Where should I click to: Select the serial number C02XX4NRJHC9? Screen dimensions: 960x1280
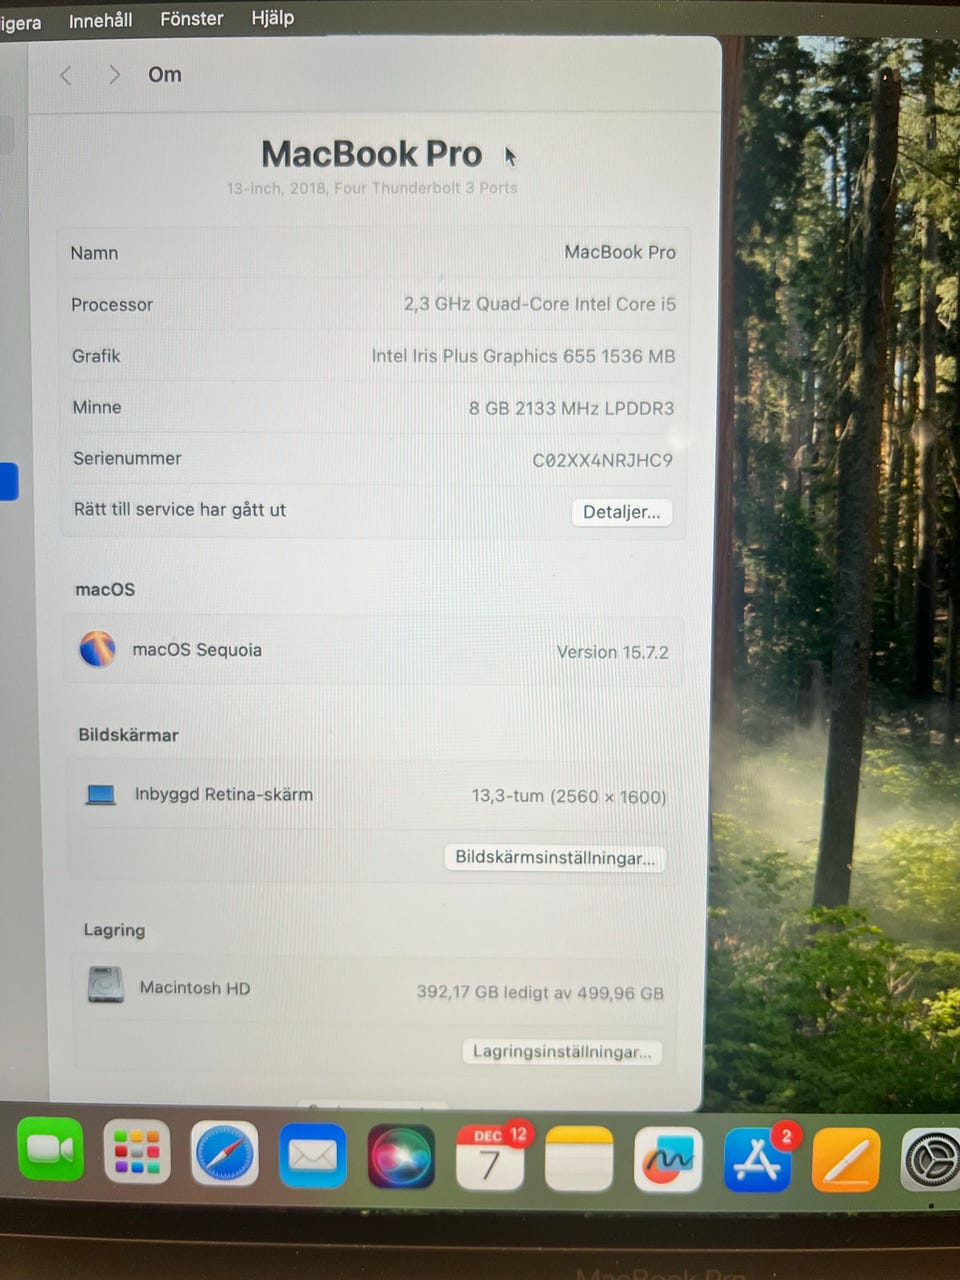point(603,460)
